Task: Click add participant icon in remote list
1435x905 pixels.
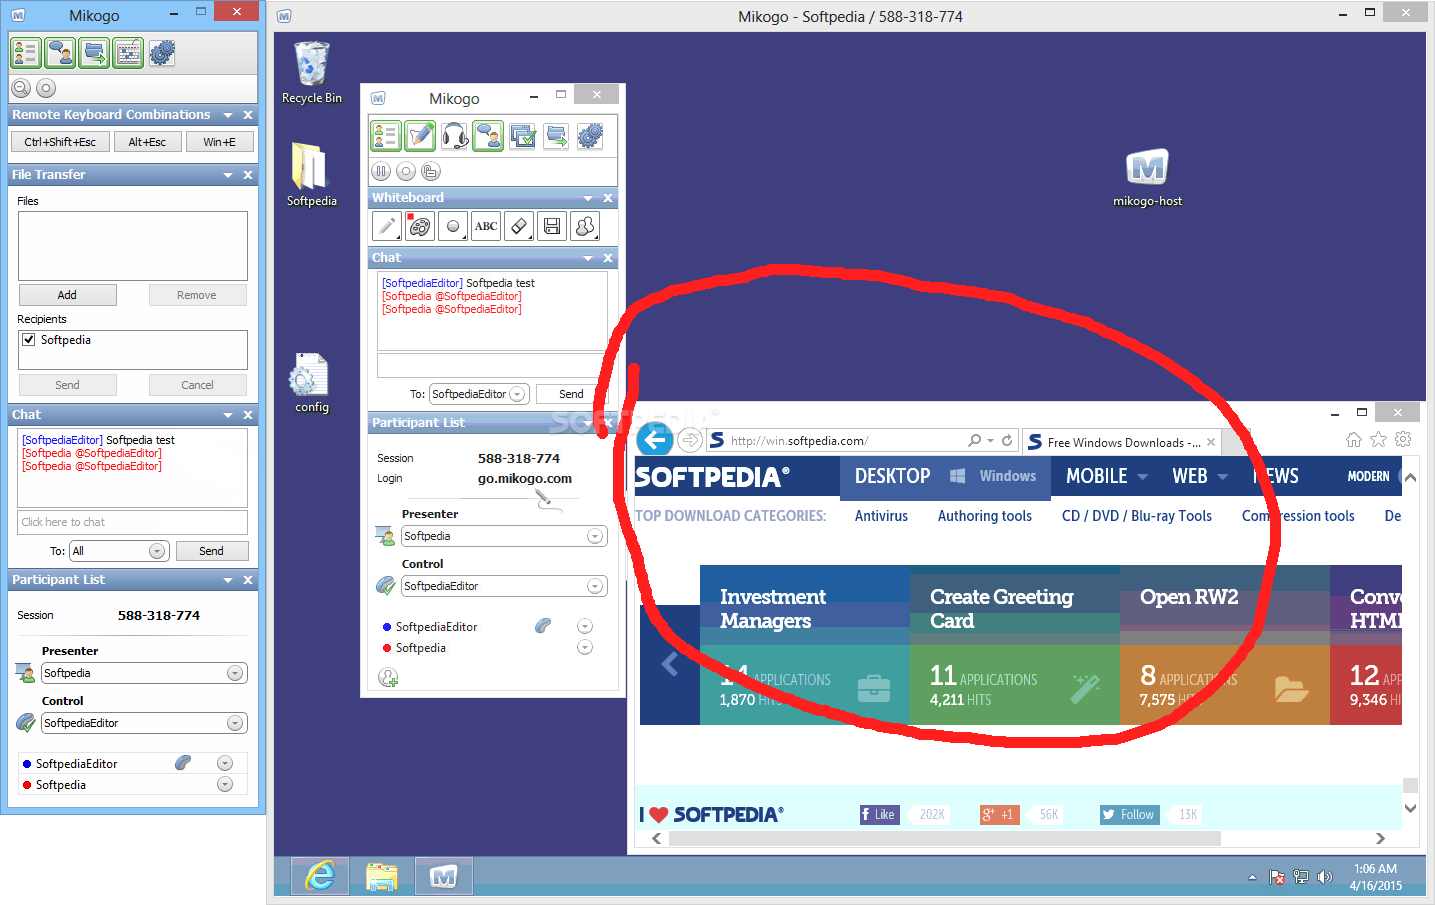Action: point(388,678)
